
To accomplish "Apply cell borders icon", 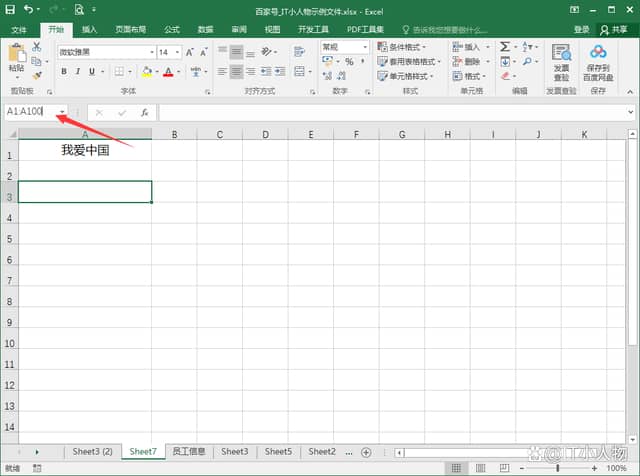I will 119,72.
